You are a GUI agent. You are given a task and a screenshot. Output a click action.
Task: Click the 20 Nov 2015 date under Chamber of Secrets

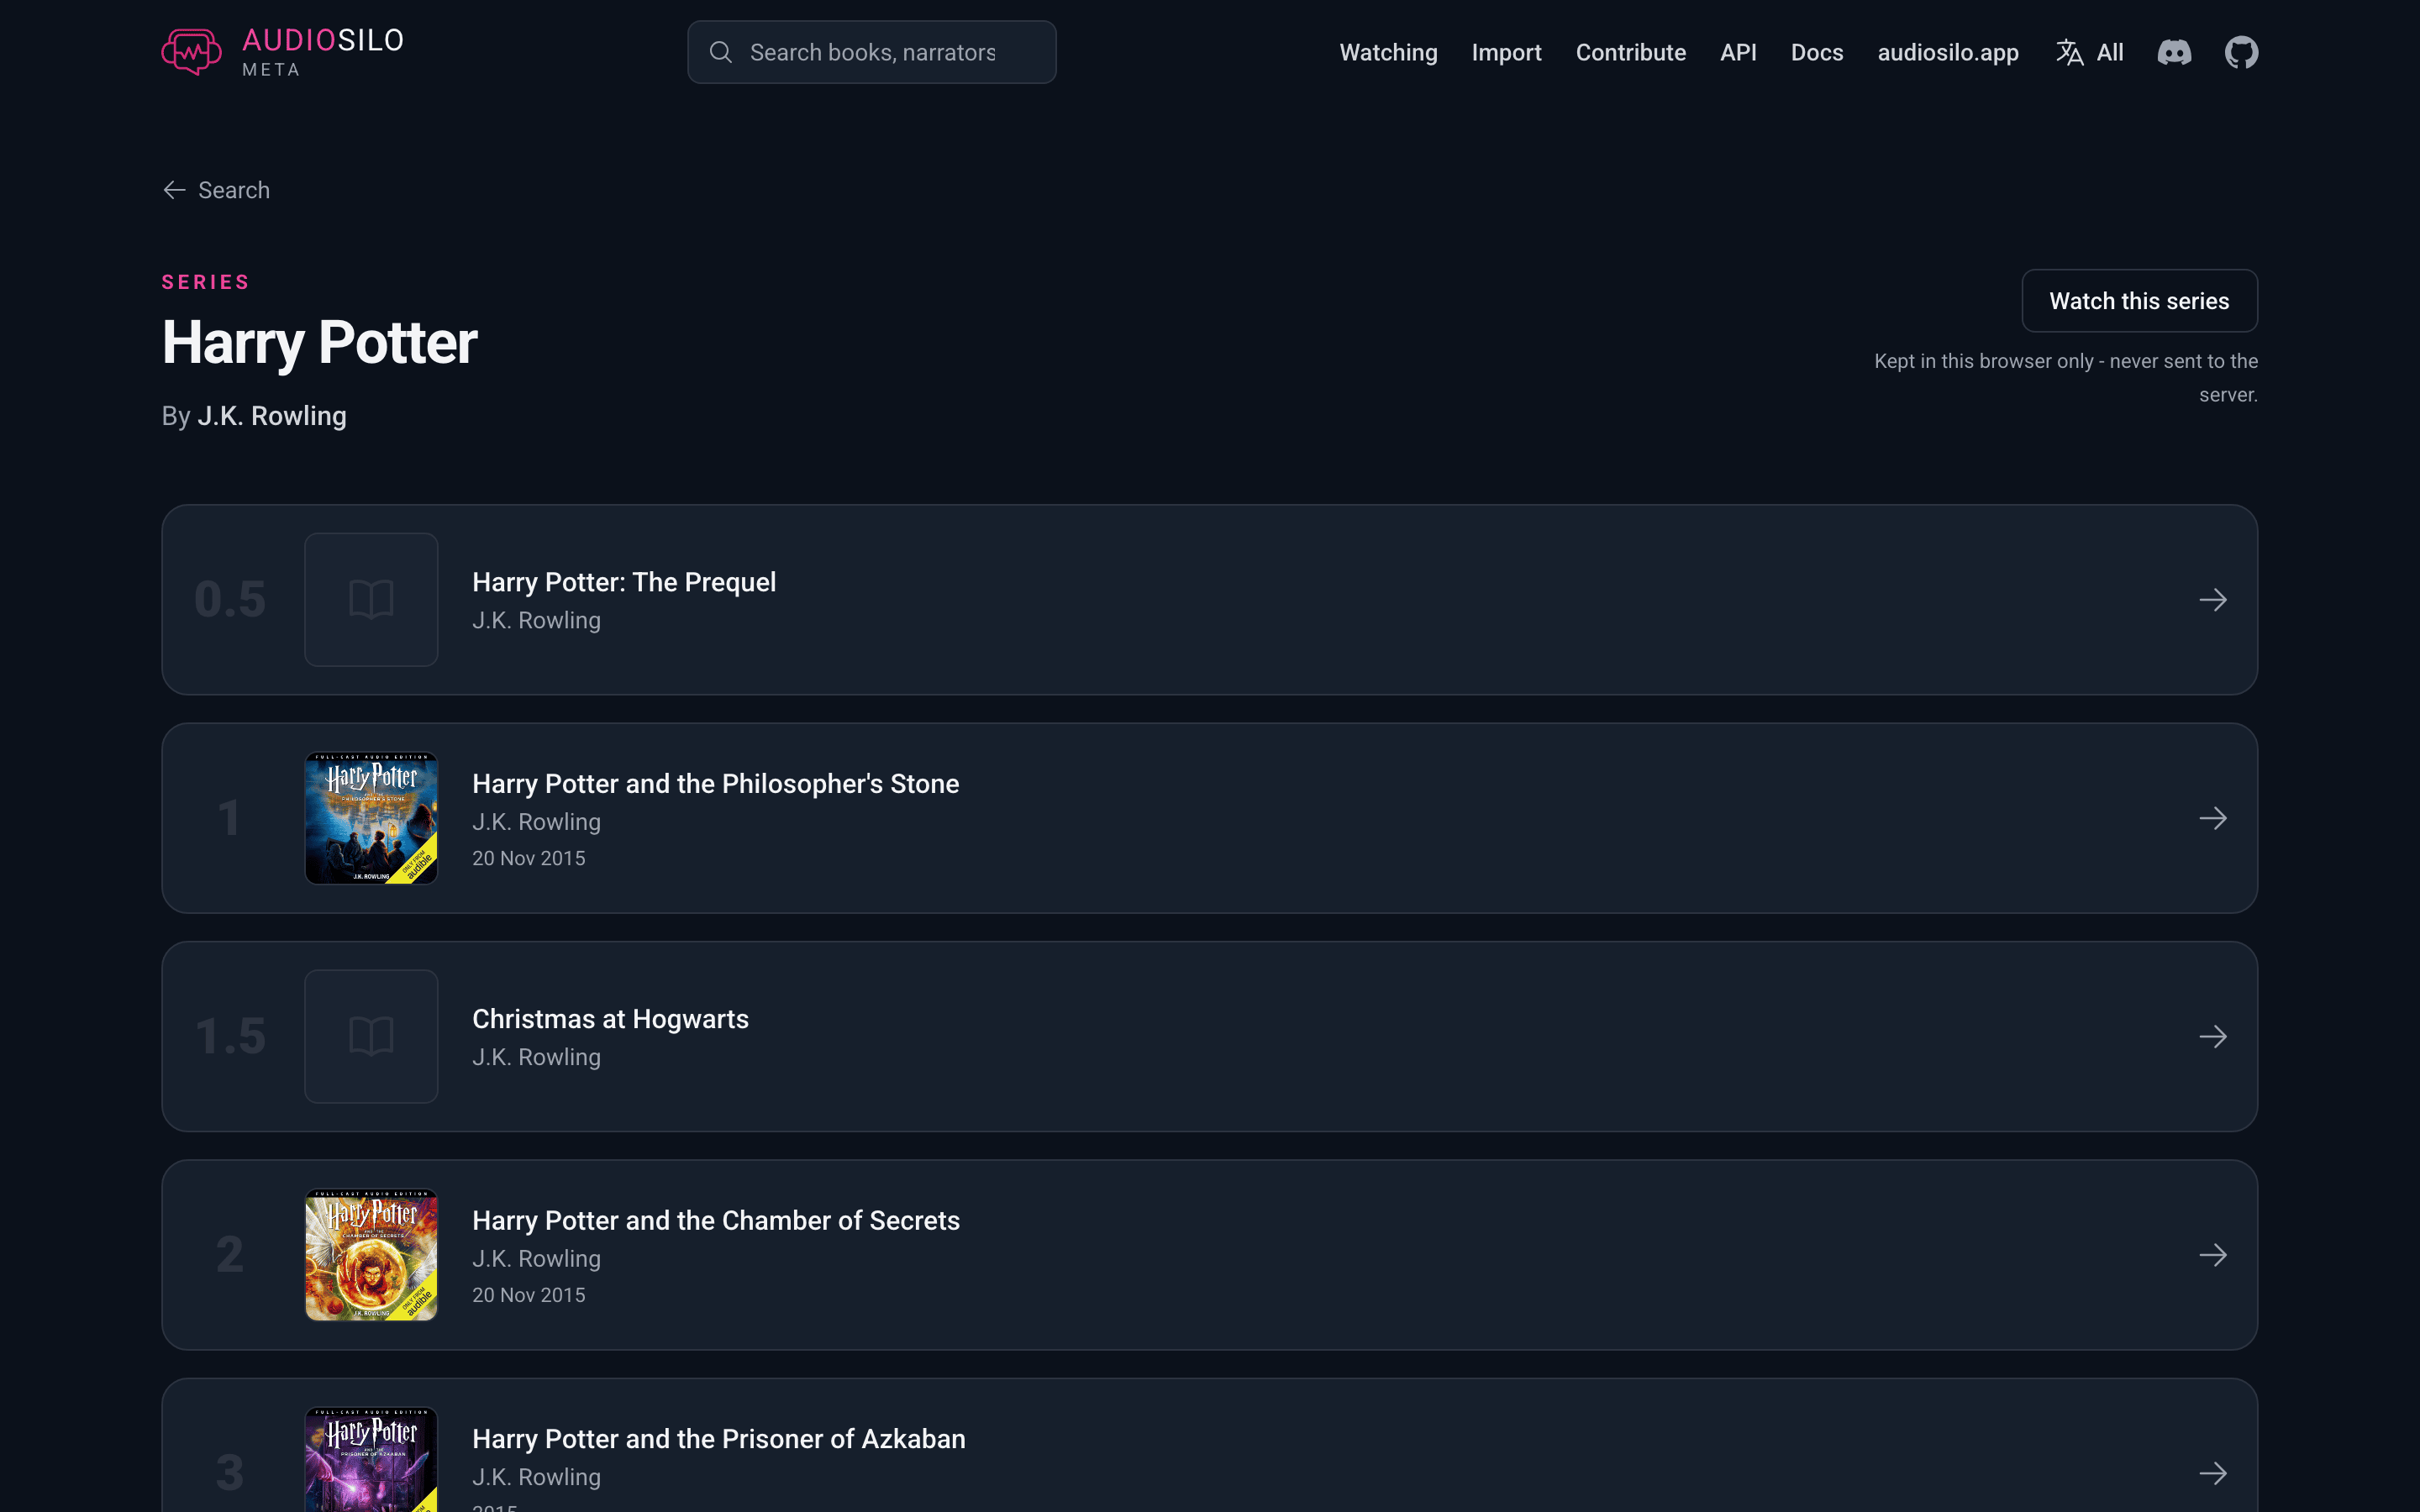(529, 1295)
